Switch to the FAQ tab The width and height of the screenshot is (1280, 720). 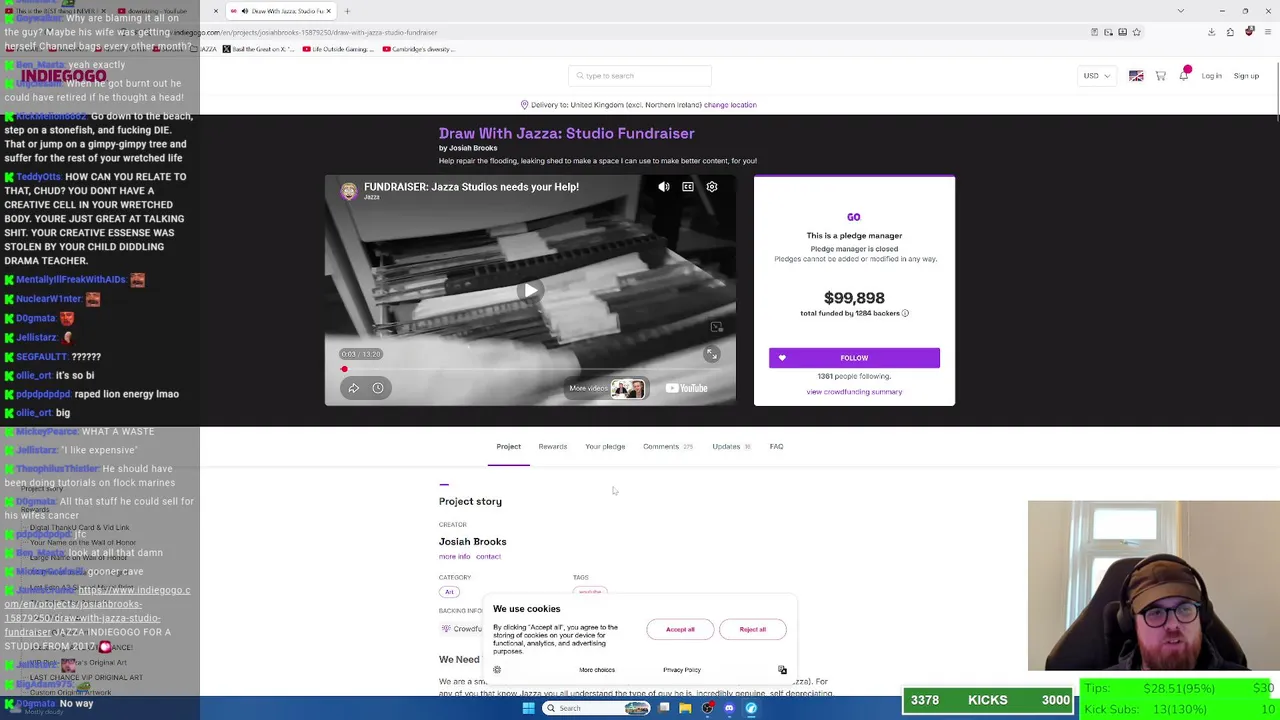pyautogui.click(x=776, y=447)
